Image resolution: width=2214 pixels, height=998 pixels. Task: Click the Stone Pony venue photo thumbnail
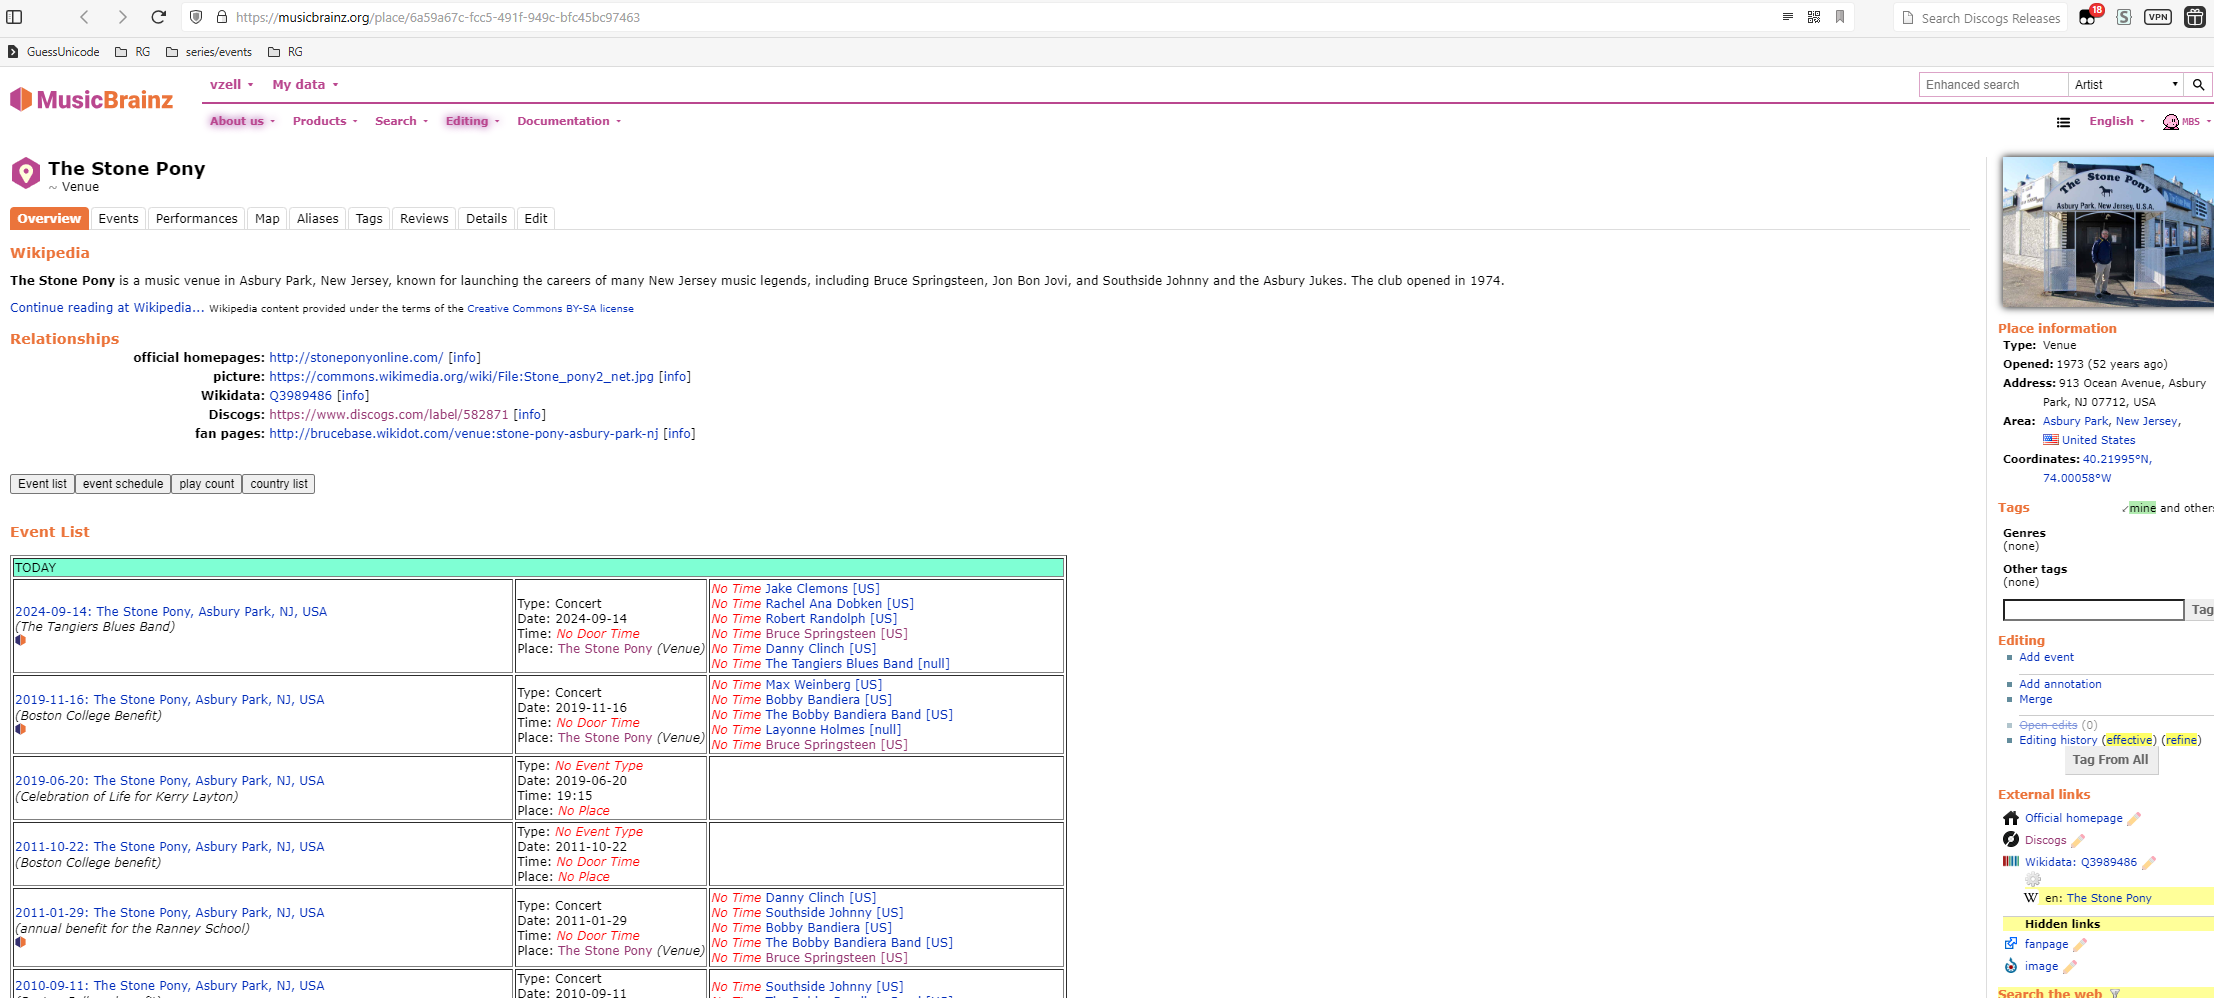pos(2106,232)
